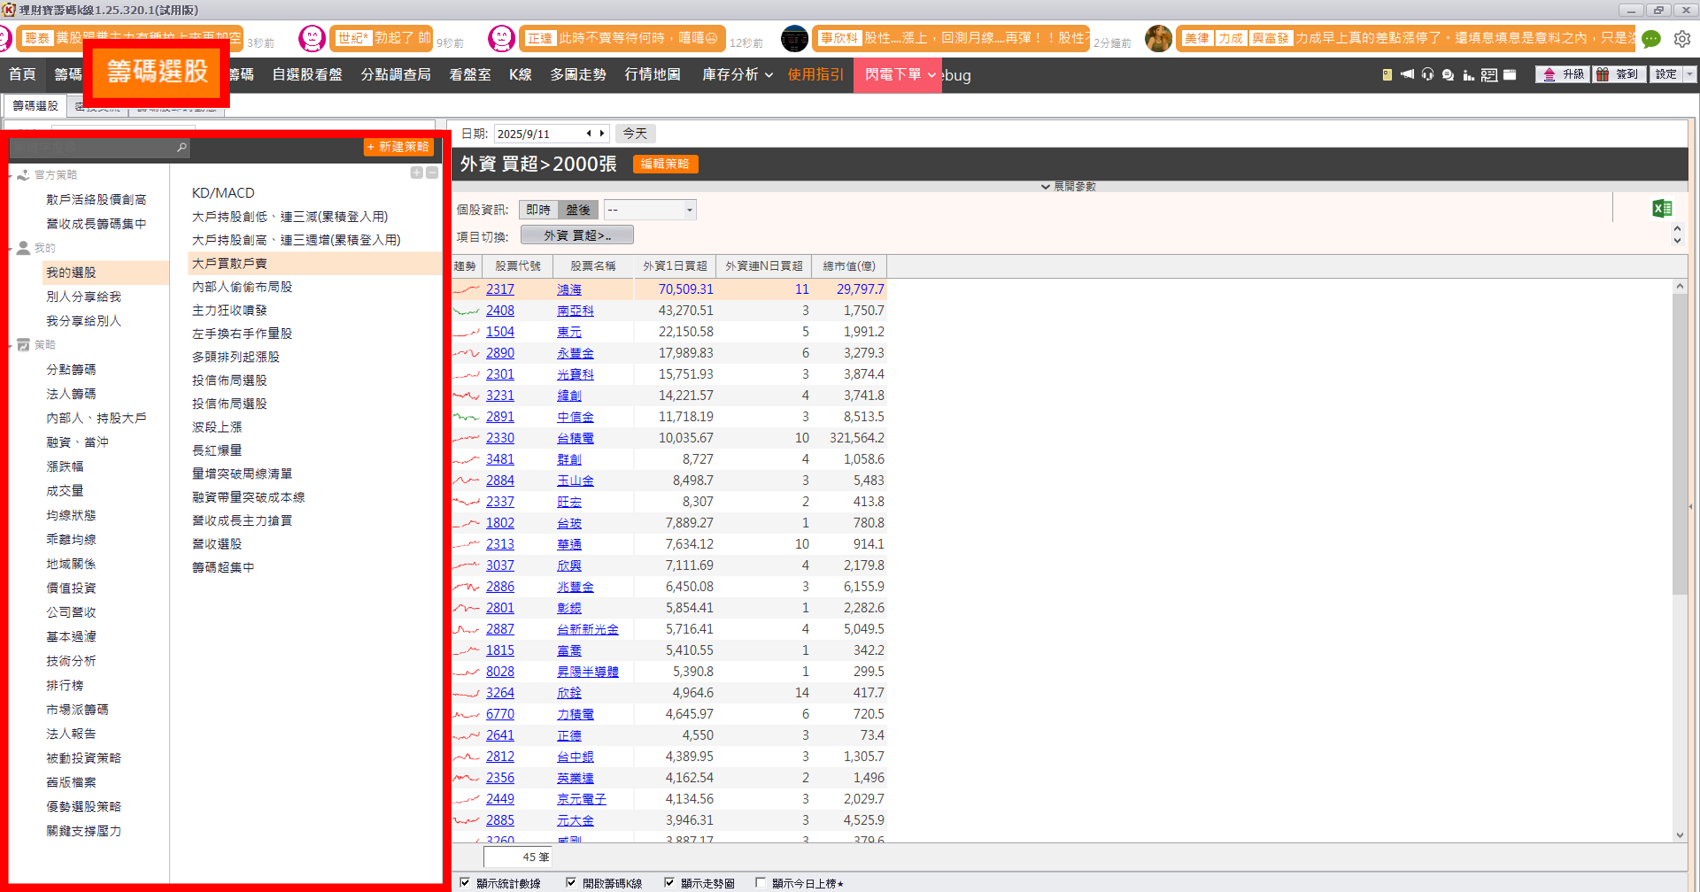1700x892 pixels.
Task: Enable the 顯示今日上榜 checkbox
Action: pos(761,883)
